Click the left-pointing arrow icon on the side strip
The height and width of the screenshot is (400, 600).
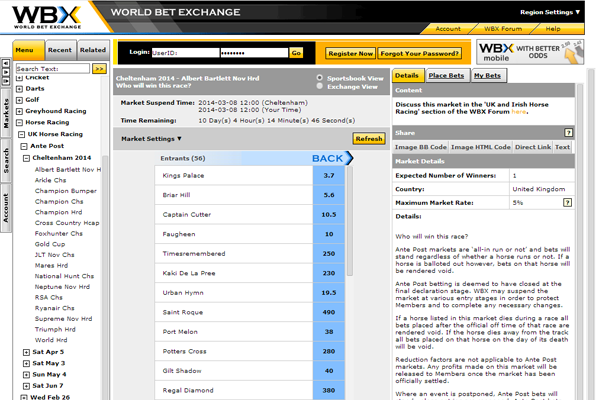(x=6, y=64)
